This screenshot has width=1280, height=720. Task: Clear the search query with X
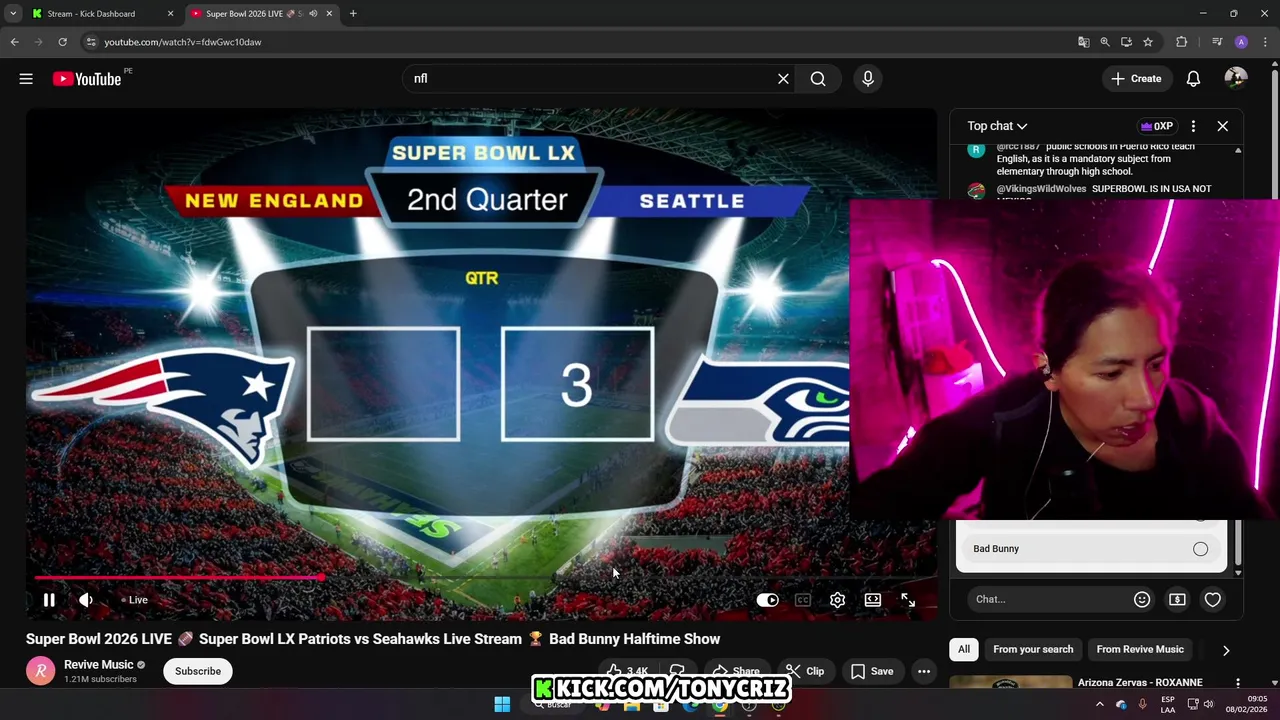783,79
